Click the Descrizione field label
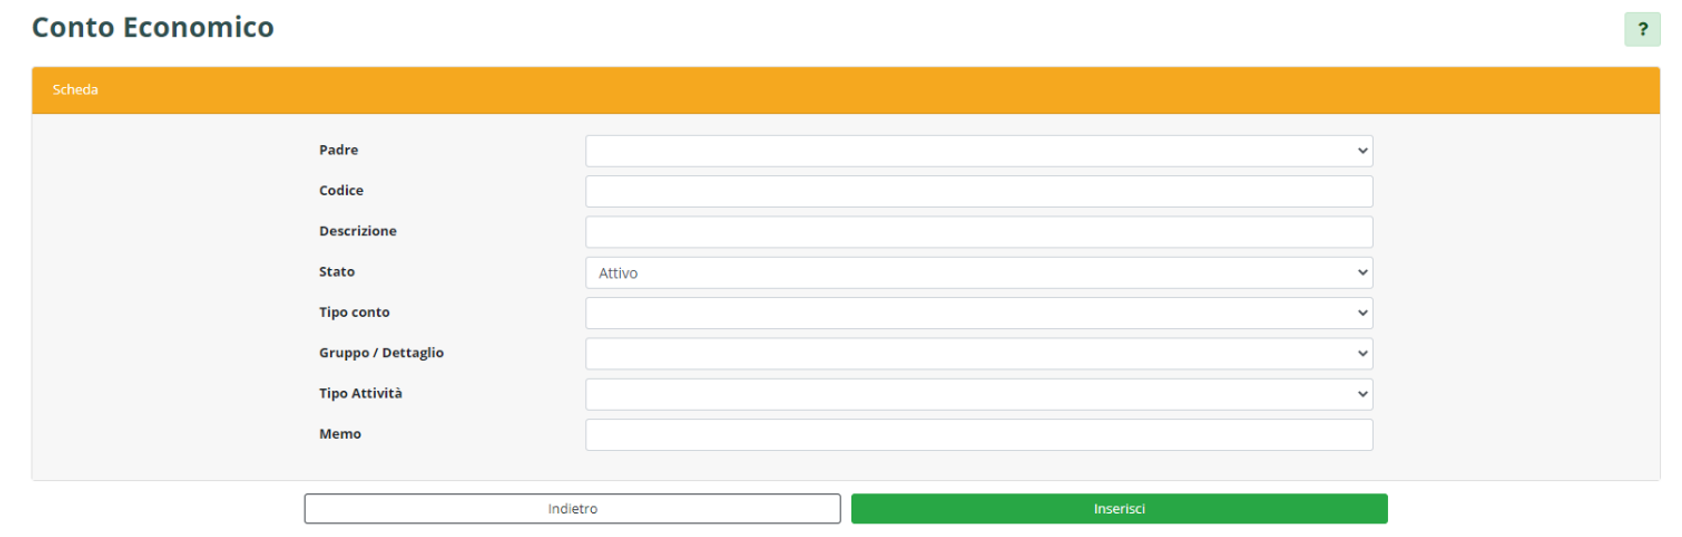This screenshot has height=537, width=1682. tap(357, 231)
